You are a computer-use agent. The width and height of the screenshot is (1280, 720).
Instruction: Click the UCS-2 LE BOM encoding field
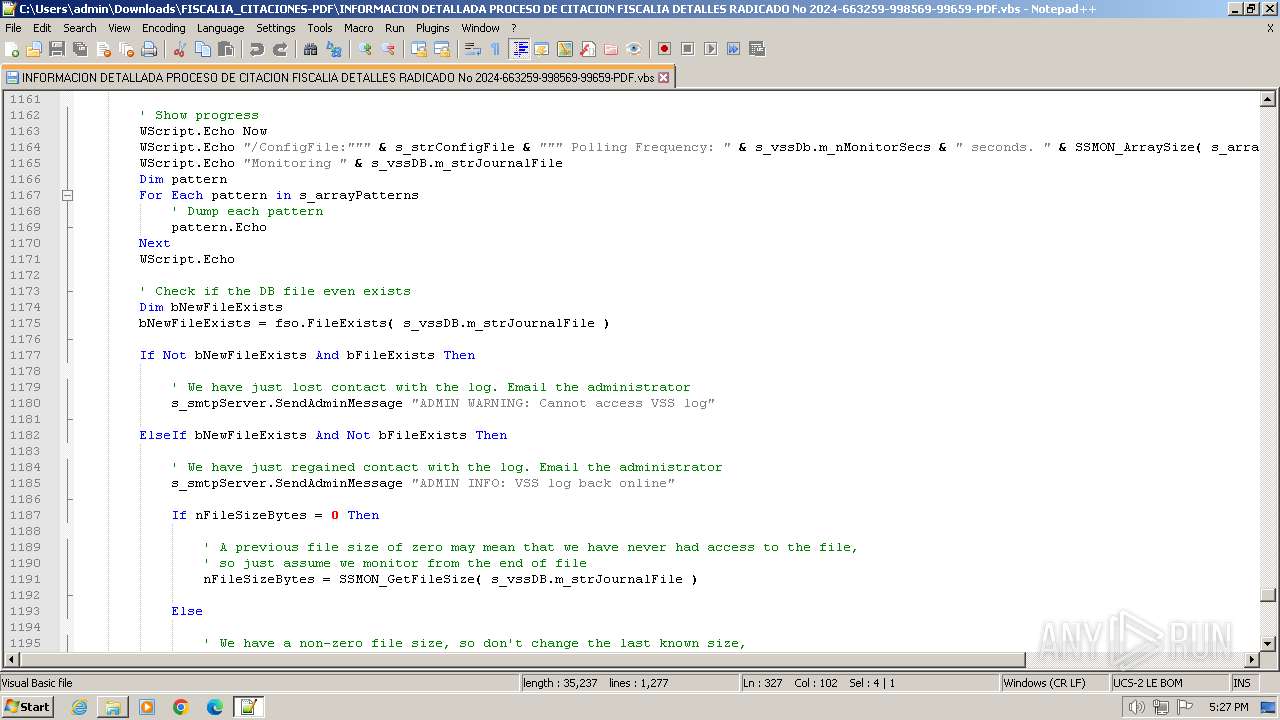click(x=1169, y=683)
